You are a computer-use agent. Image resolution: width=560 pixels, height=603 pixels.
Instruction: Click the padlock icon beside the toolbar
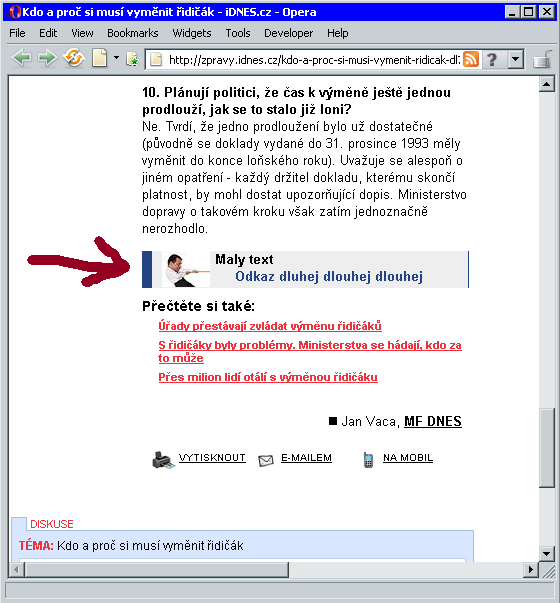point(543,59)
